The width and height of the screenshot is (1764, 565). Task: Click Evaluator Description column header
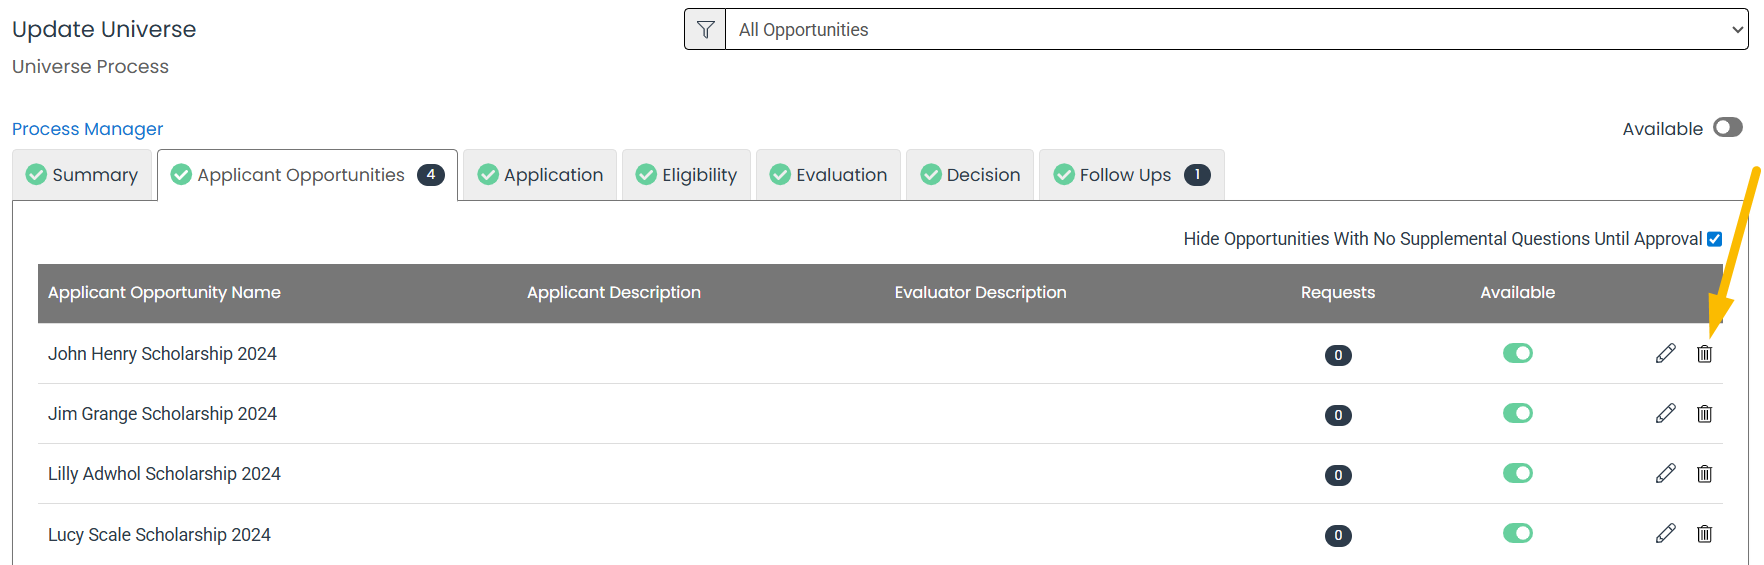(x=980, y=293)
